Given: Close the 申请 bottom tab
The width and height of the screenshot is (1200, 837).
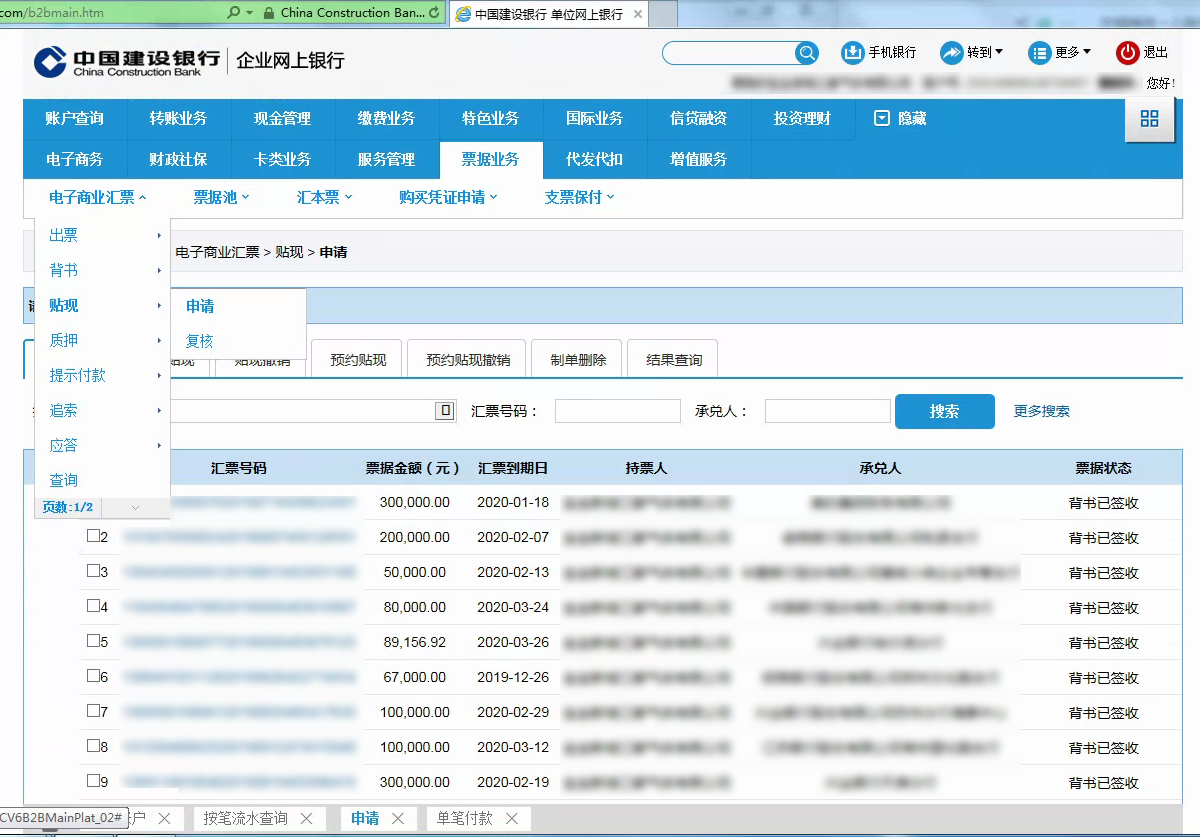Looking at the screenshot, I should pos(398,819).
